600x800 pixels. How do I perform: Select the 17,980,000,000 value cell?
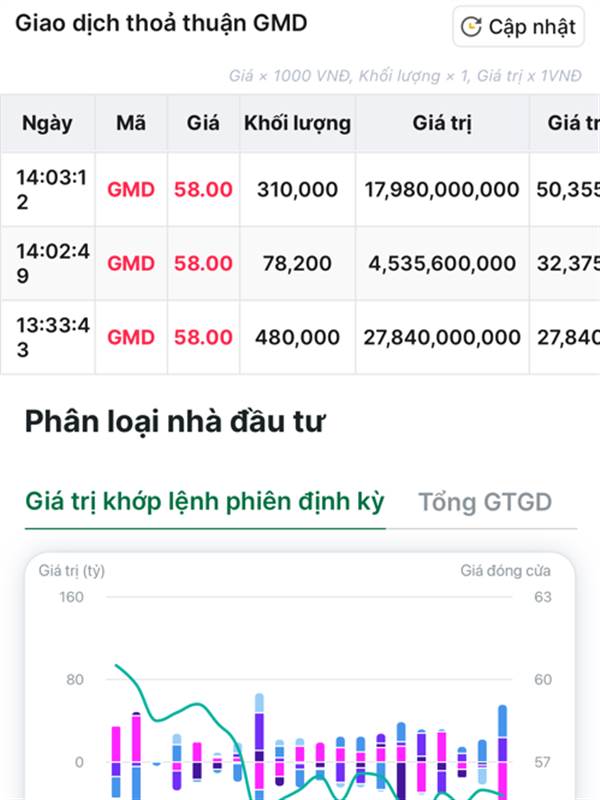(442, 190)
